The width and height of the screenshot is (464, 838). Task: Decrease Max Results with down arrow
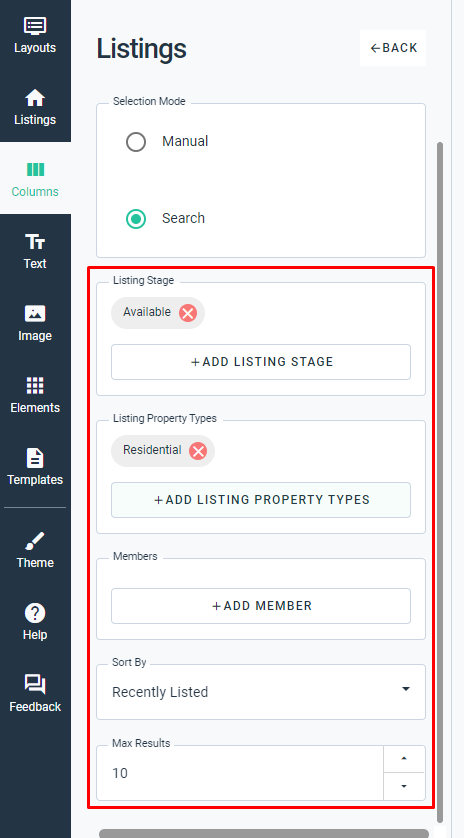(x=404, y=786)
